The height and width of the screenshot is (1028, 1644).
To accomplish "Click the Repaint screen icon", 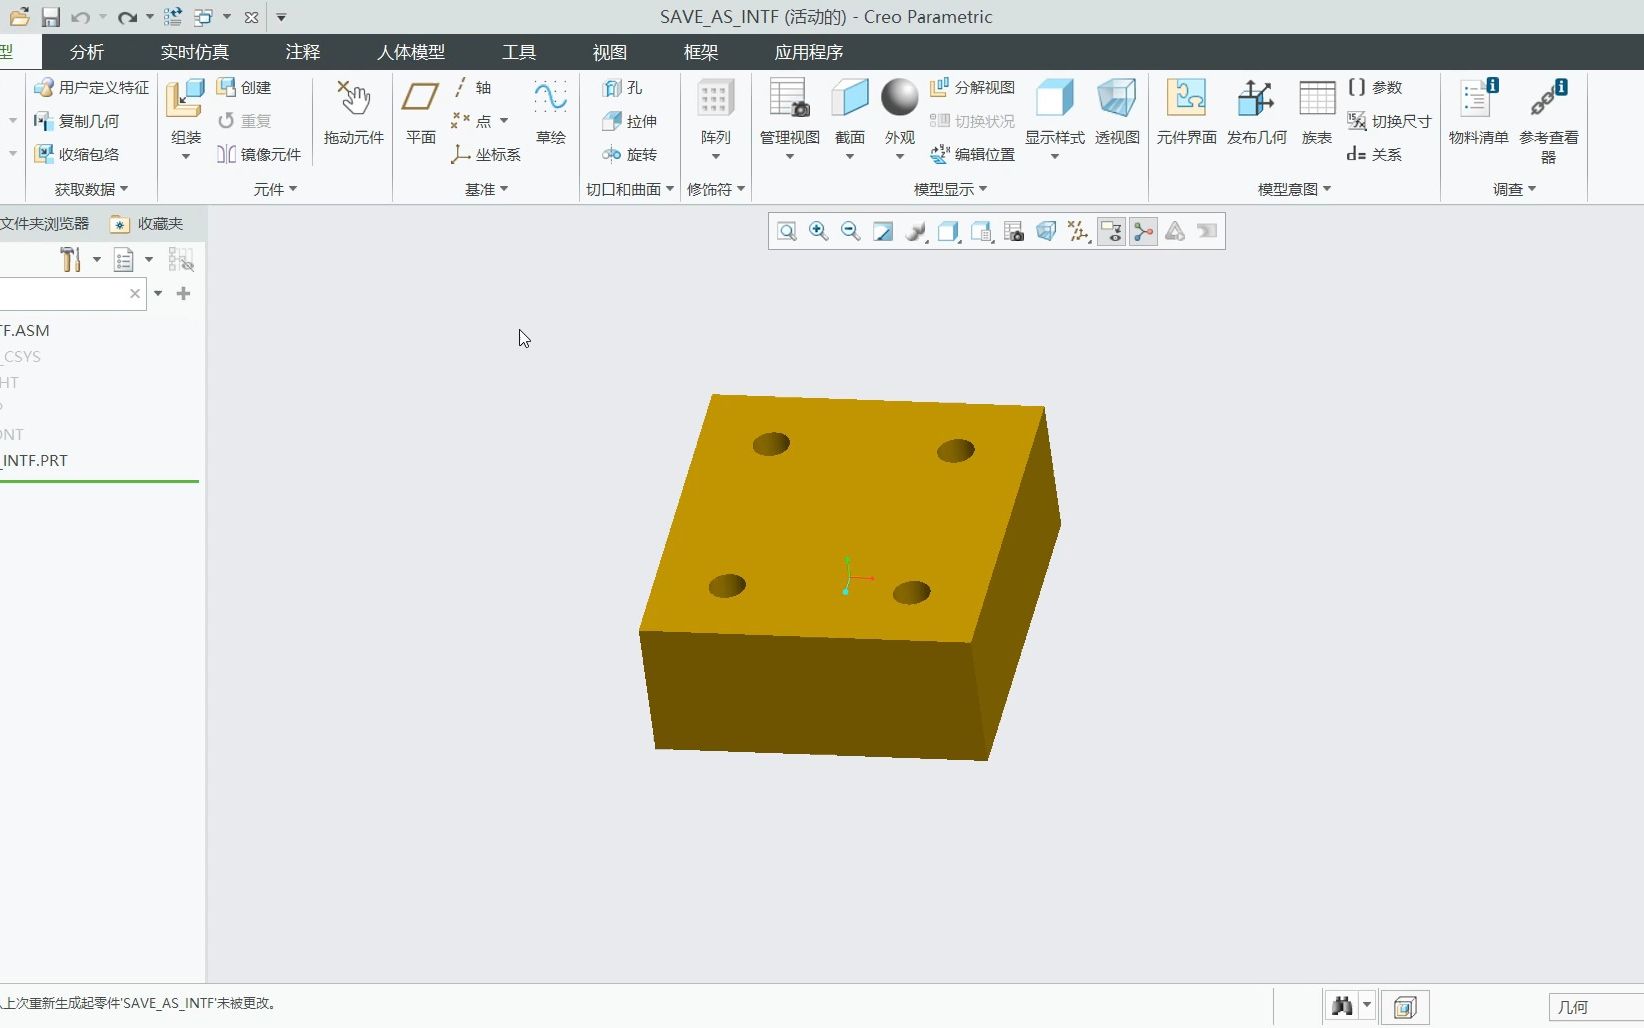I will 883,232.
